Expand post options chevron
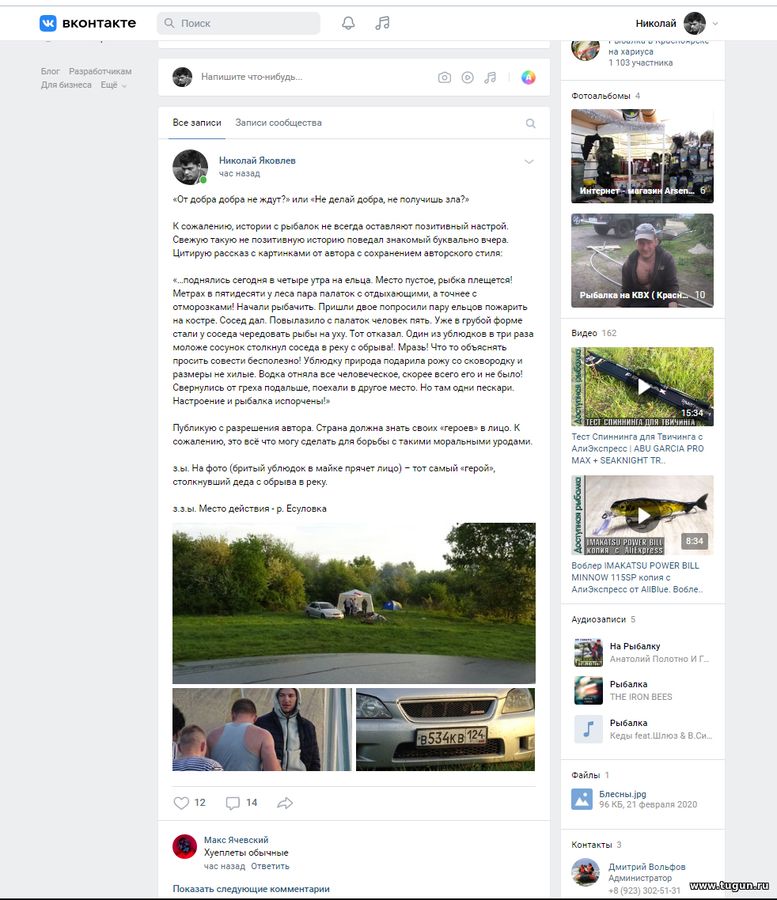The image size is (777, 900). 529,162
